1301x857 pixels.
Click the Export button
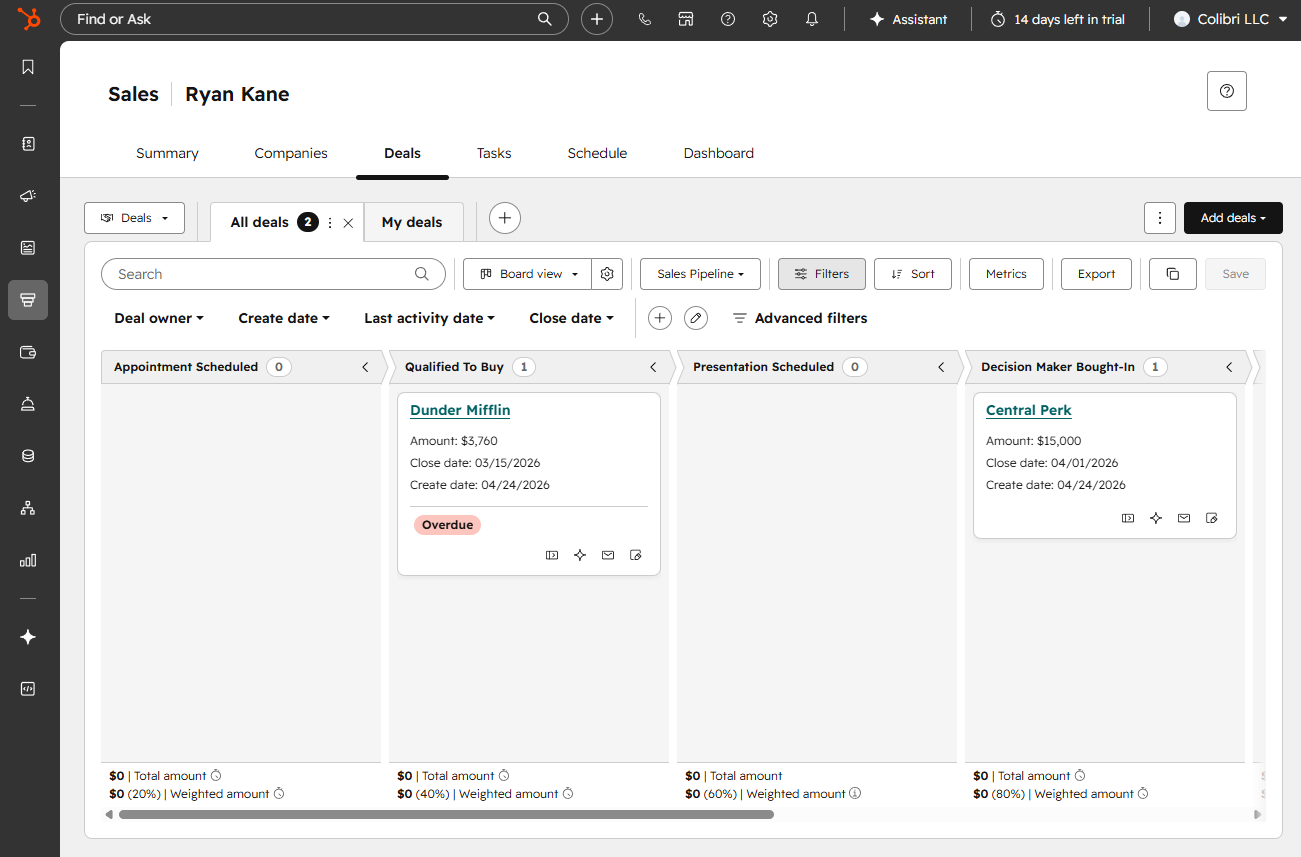pos(1096,273)
